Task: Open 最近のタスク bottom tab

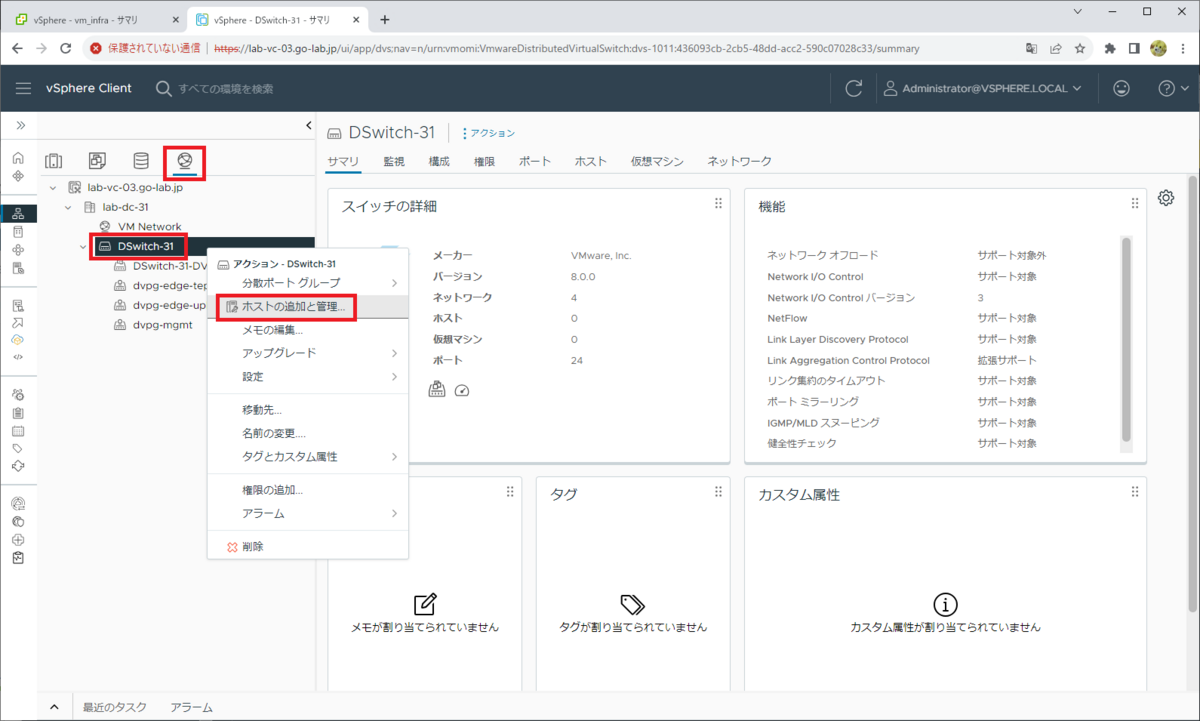Action: click(x=114, y=707)
